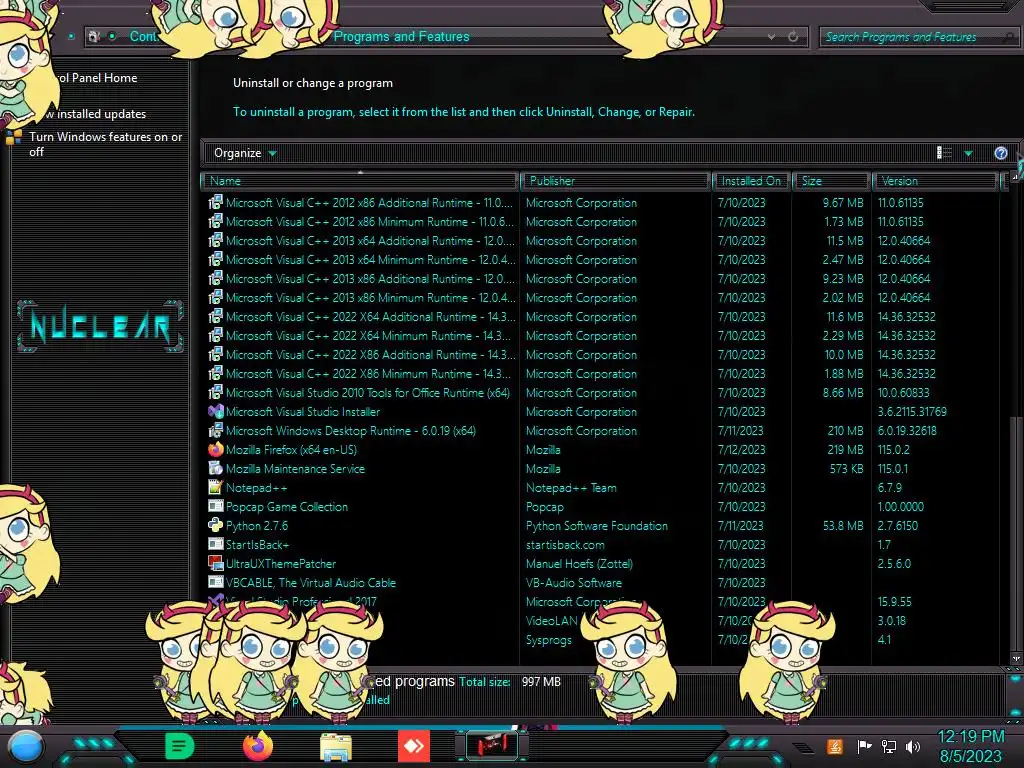Select the Microsoft Visual Studio Installer icon
This screenshot has height=768, width=1024.
(x=216, y=411)
